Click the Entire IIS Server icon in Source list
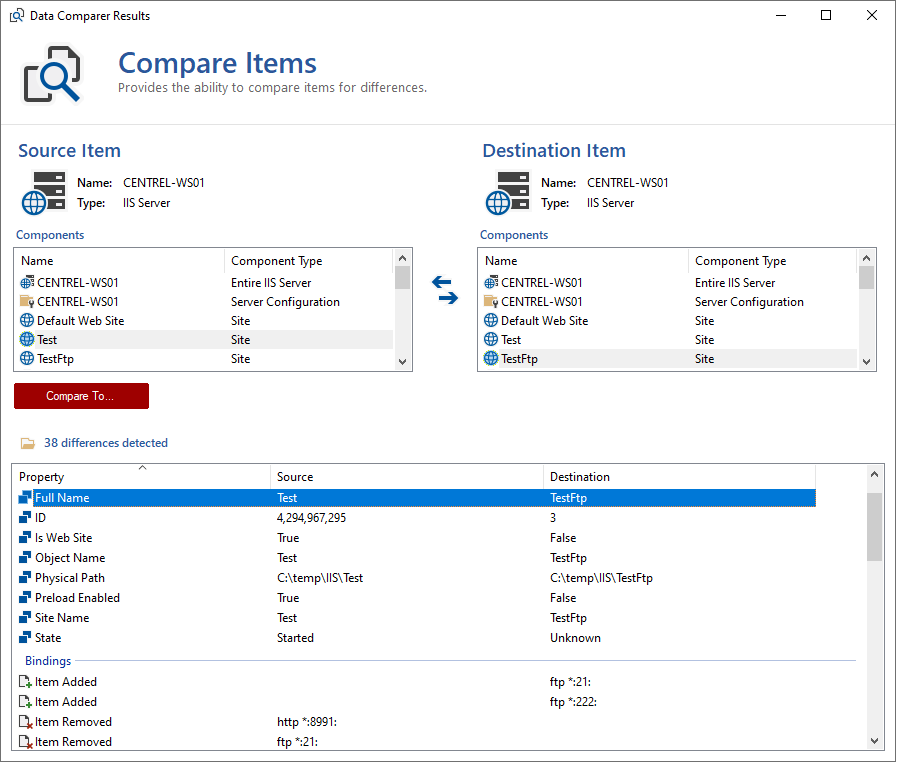Viewport: 910px width, 774px height. coord(27,283)
